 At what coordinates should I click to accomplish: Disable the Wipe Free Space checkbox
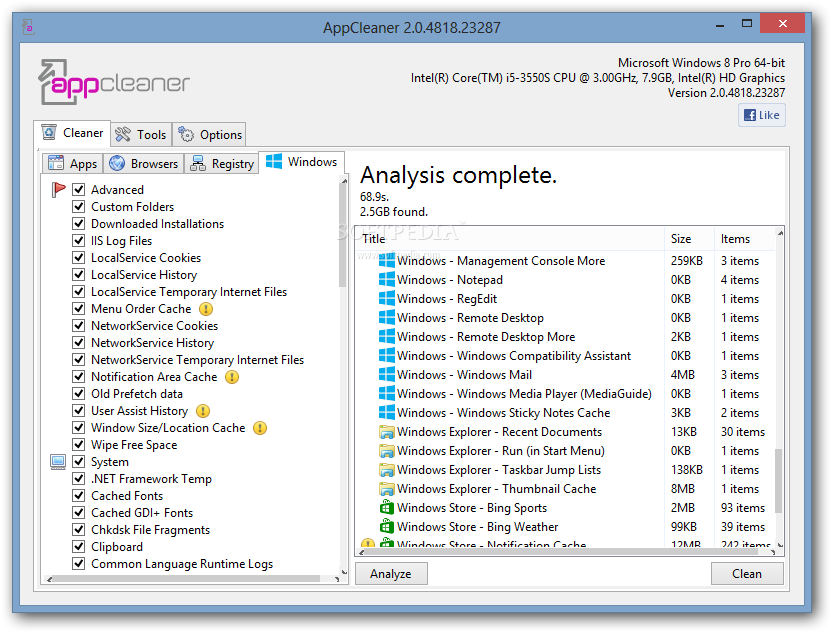click(79, 445)
